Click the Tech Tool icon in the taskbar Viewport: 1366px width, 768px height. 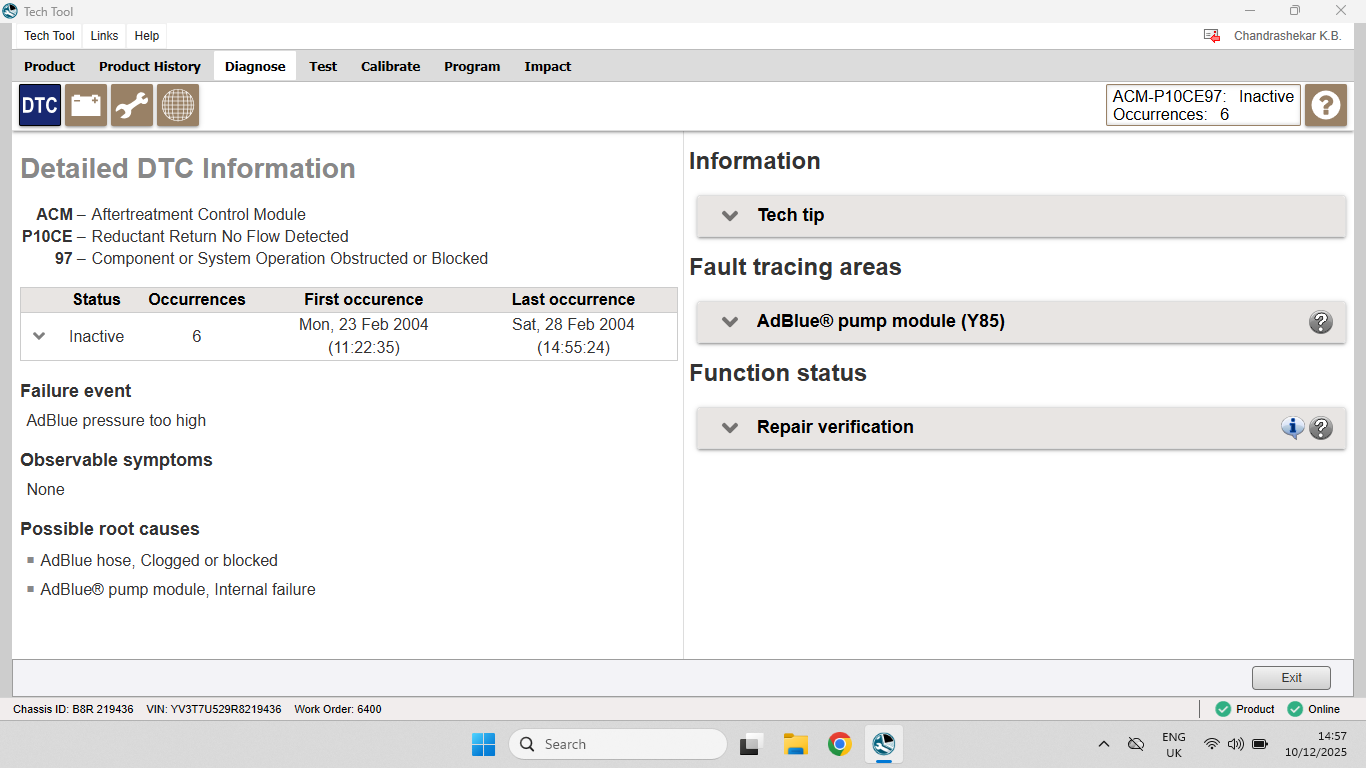coord(883,744)
